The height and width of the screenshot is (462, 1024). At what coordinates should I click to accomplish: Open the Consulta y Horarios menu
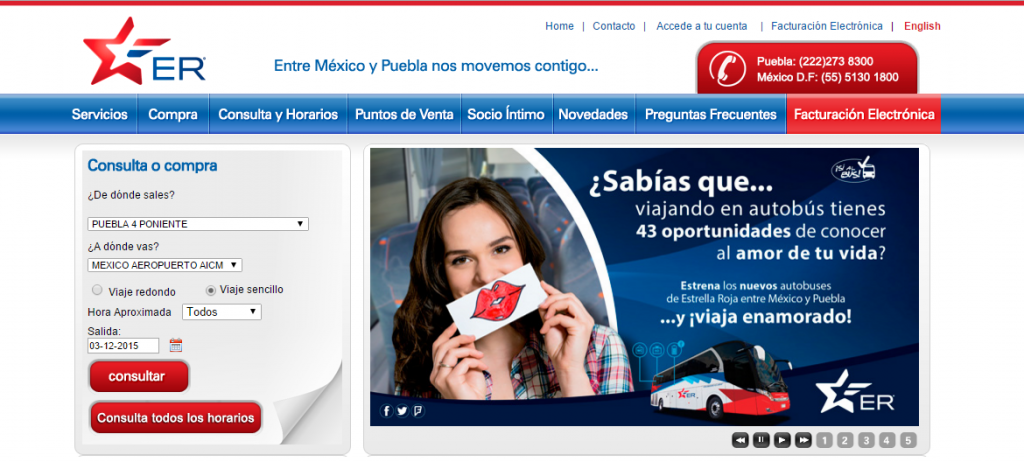pyautogui.click(x=278, y=114)
